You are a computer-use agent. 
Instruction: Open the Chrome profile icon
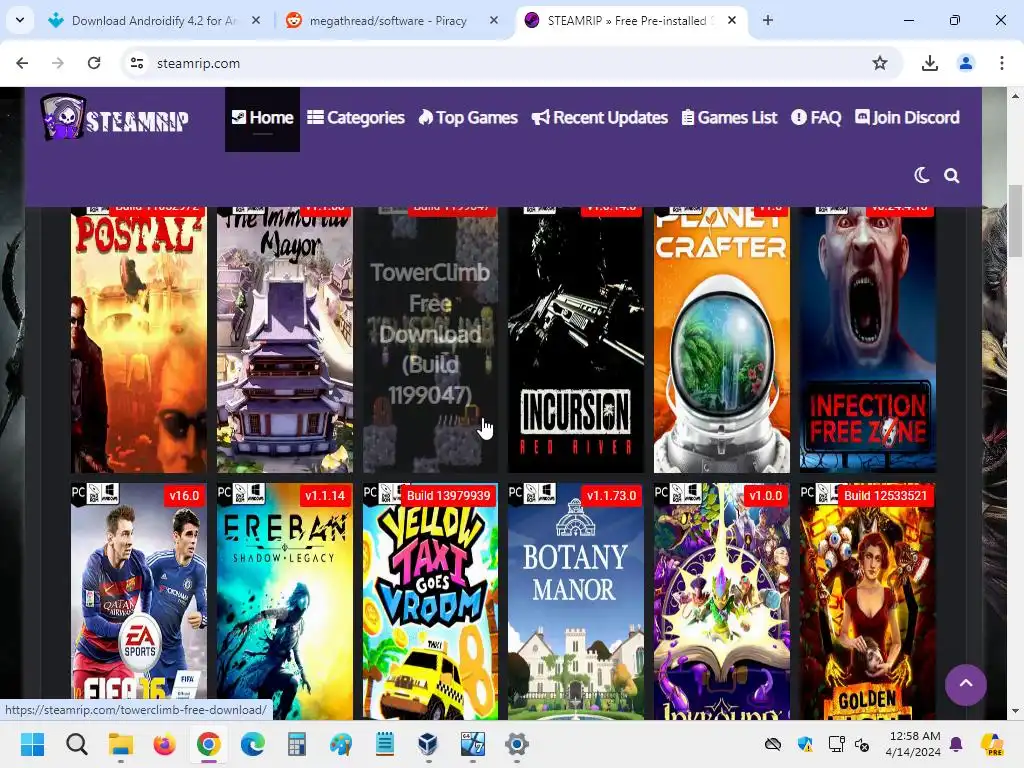pyautogui.click(x=966, y=63)
